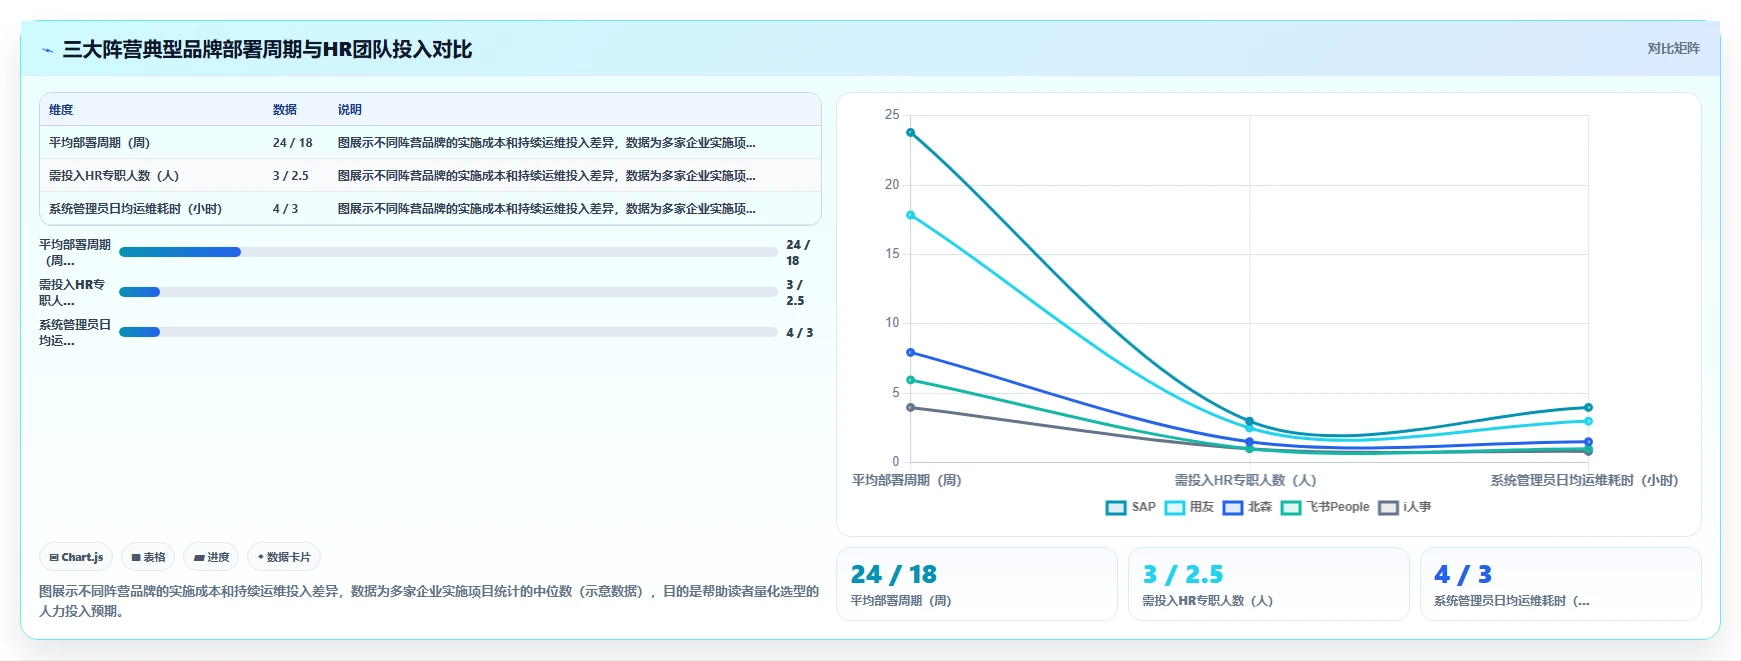The image size is (1741, 661).
Task: Hide the 飞书People legend series
Action: tap(1325, 507)
